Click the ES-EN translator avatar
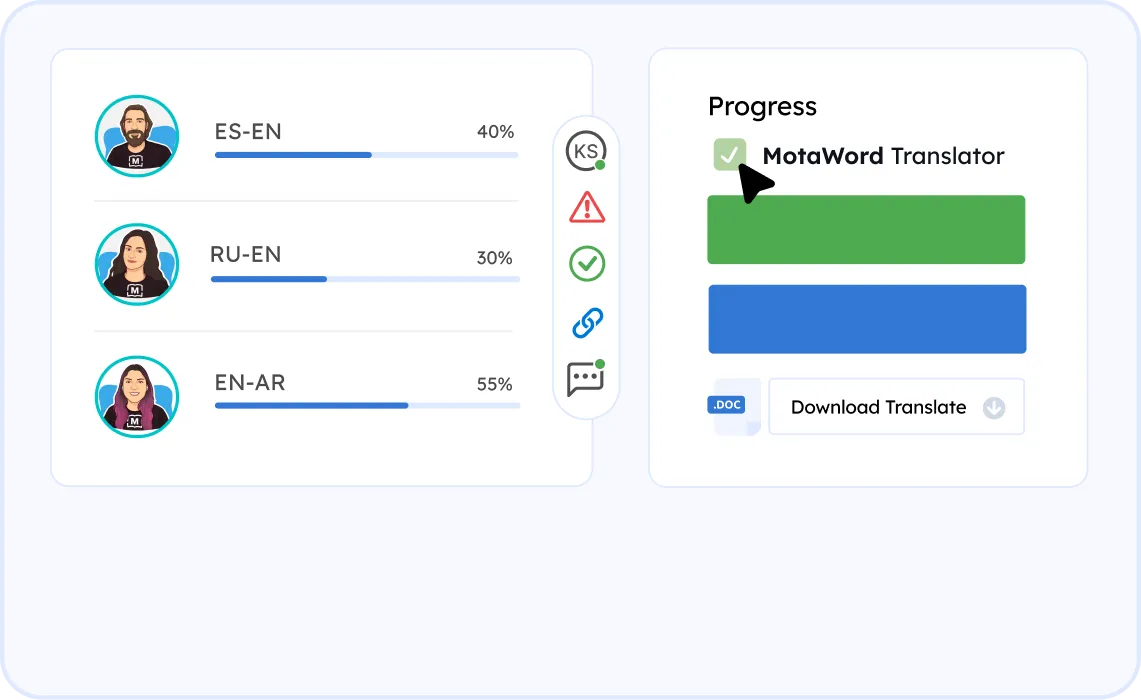The image size is (1141, 700). [x=137, y=136]
